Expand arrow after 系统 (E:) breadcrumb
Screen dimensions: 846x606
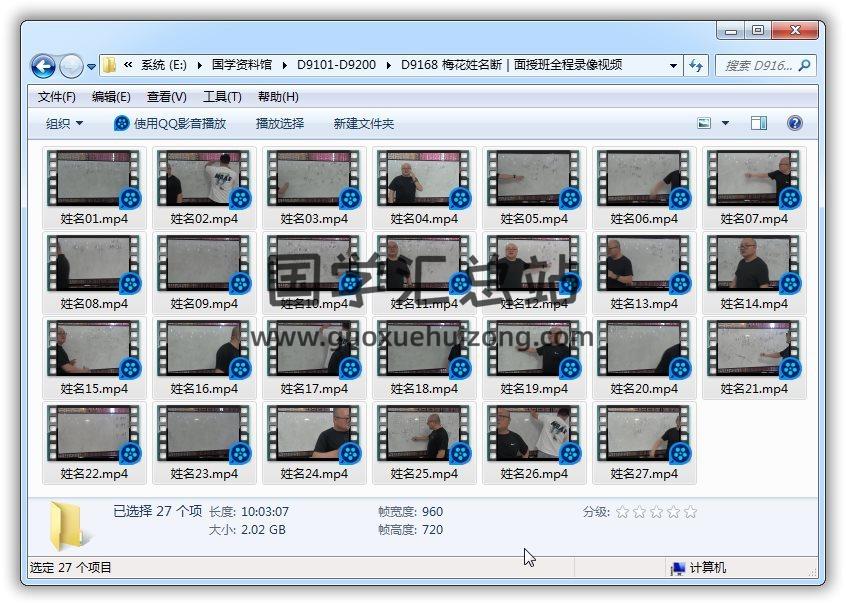pyautogui.click(x=200, y=65)
